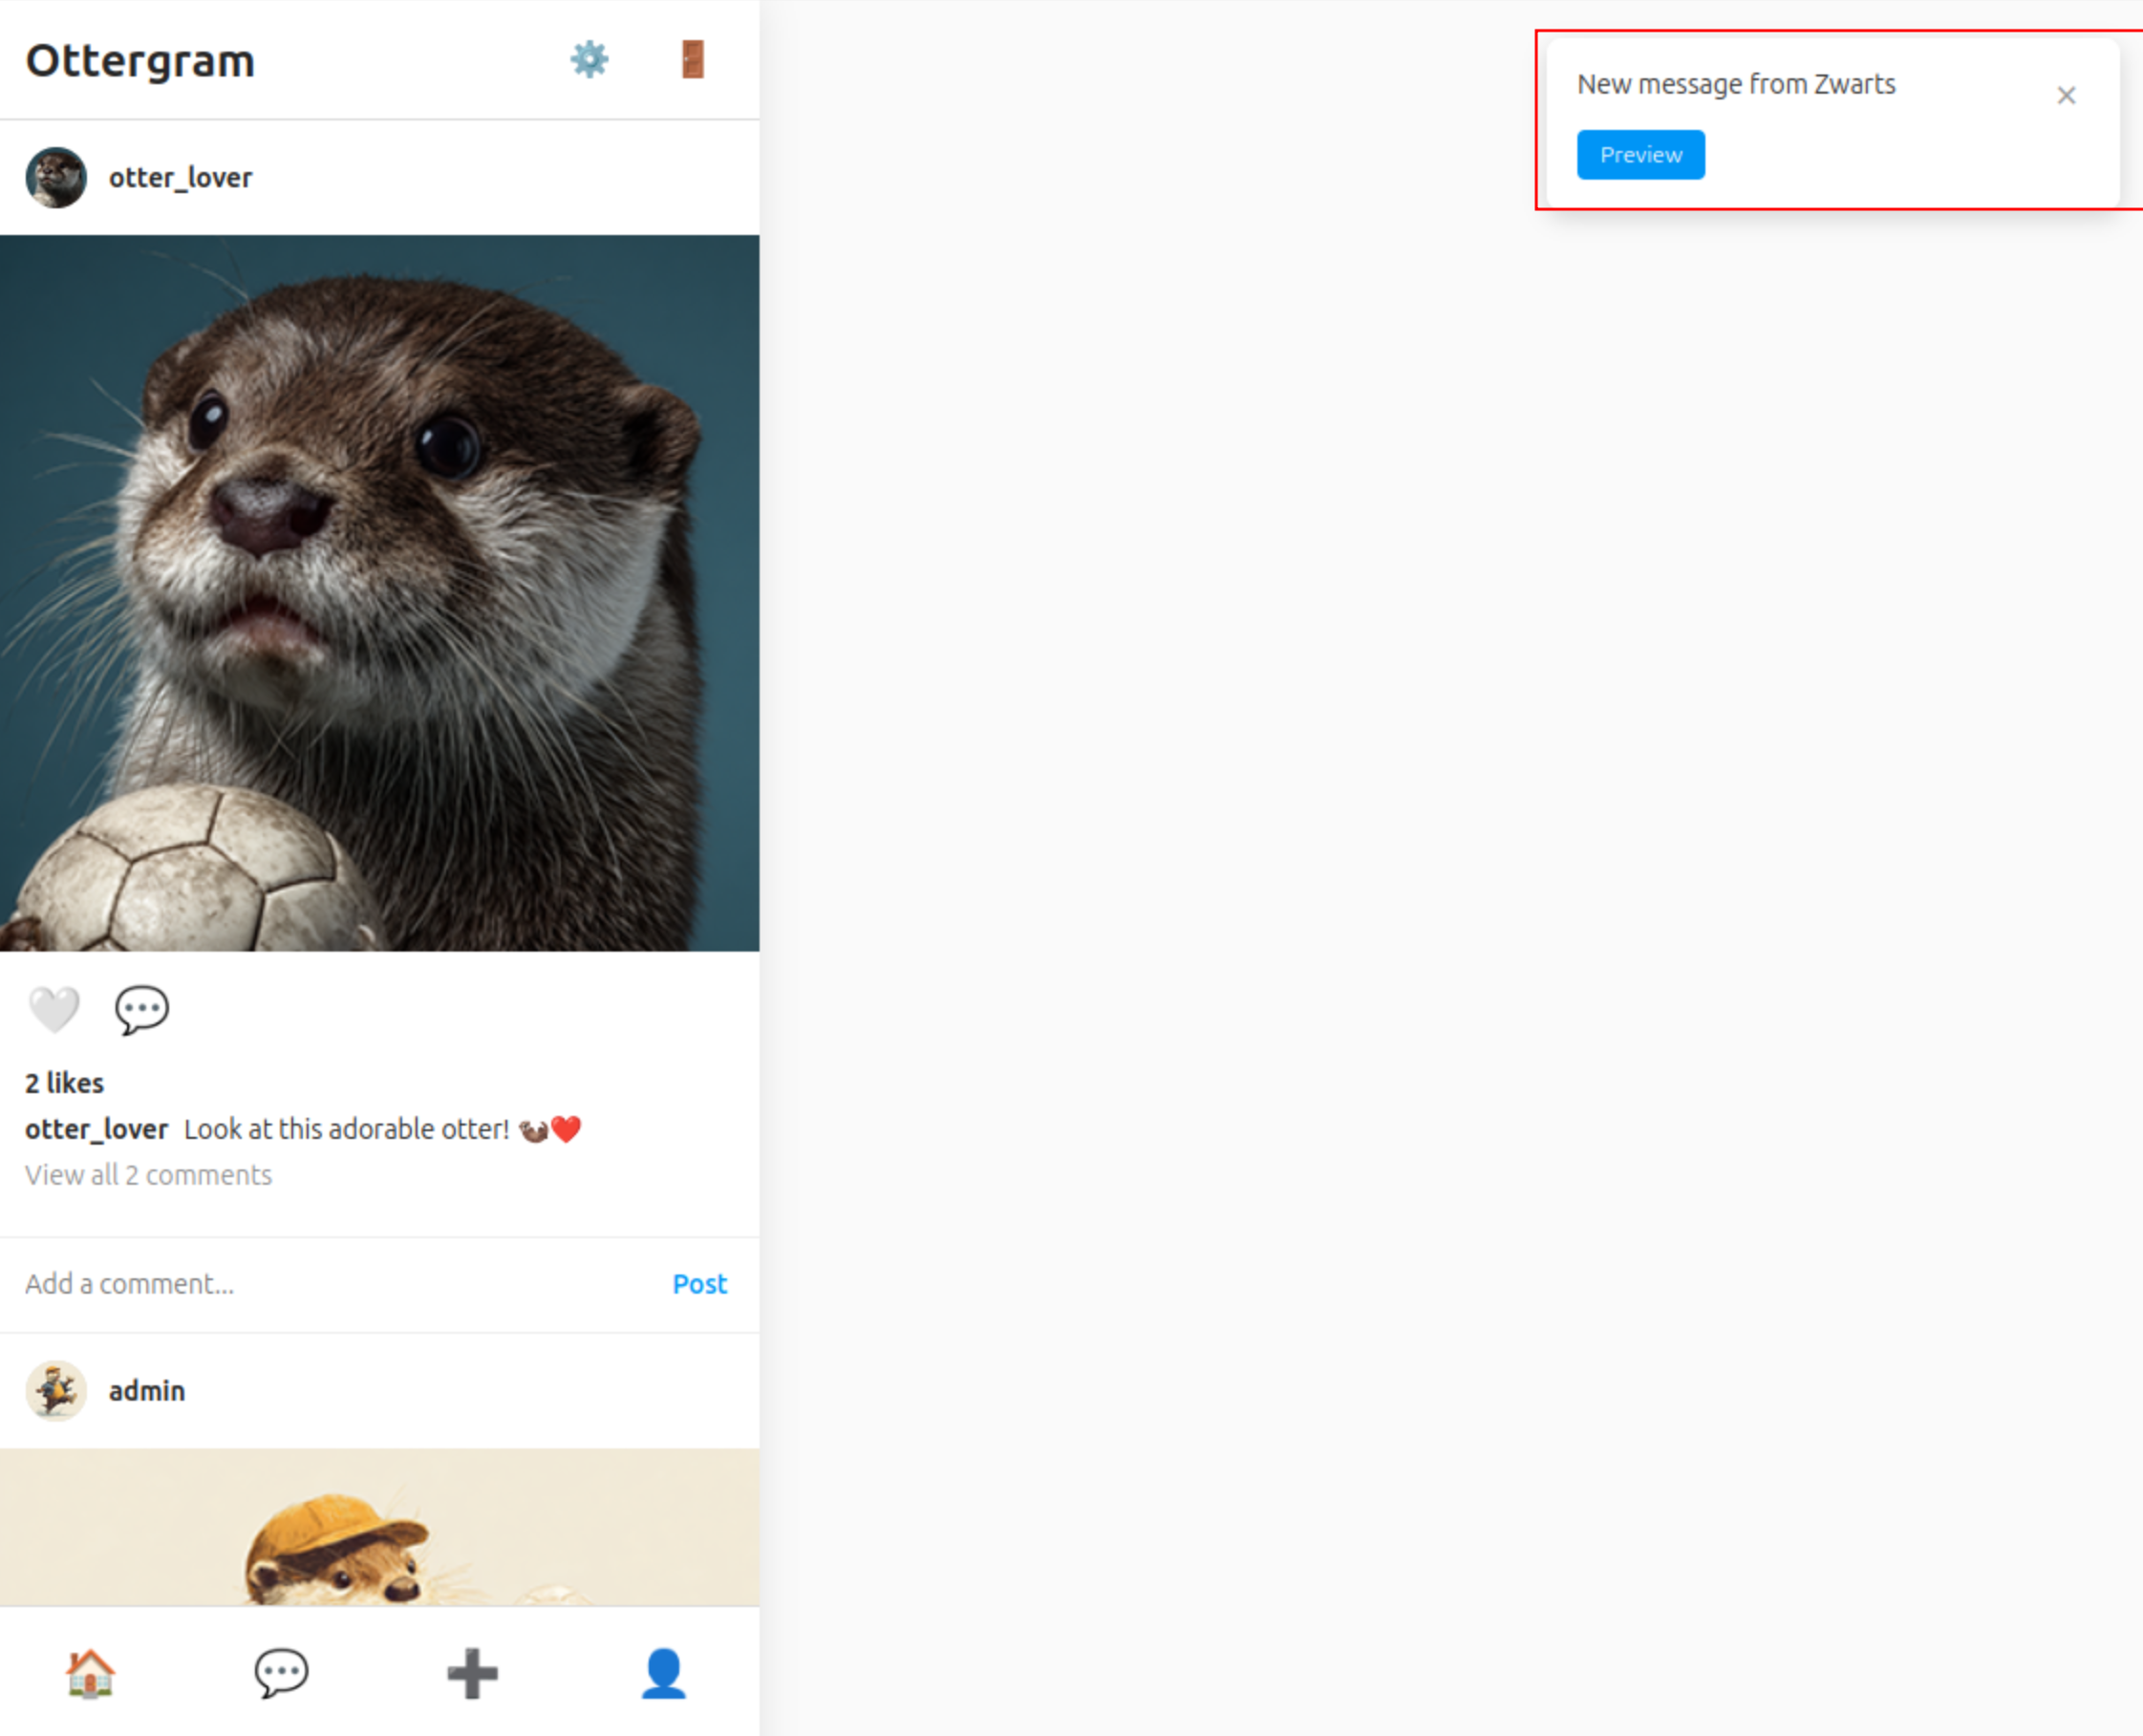2143x1736 pixels.
Task: Click the Ottergram logo title
Action: [140, 61]
